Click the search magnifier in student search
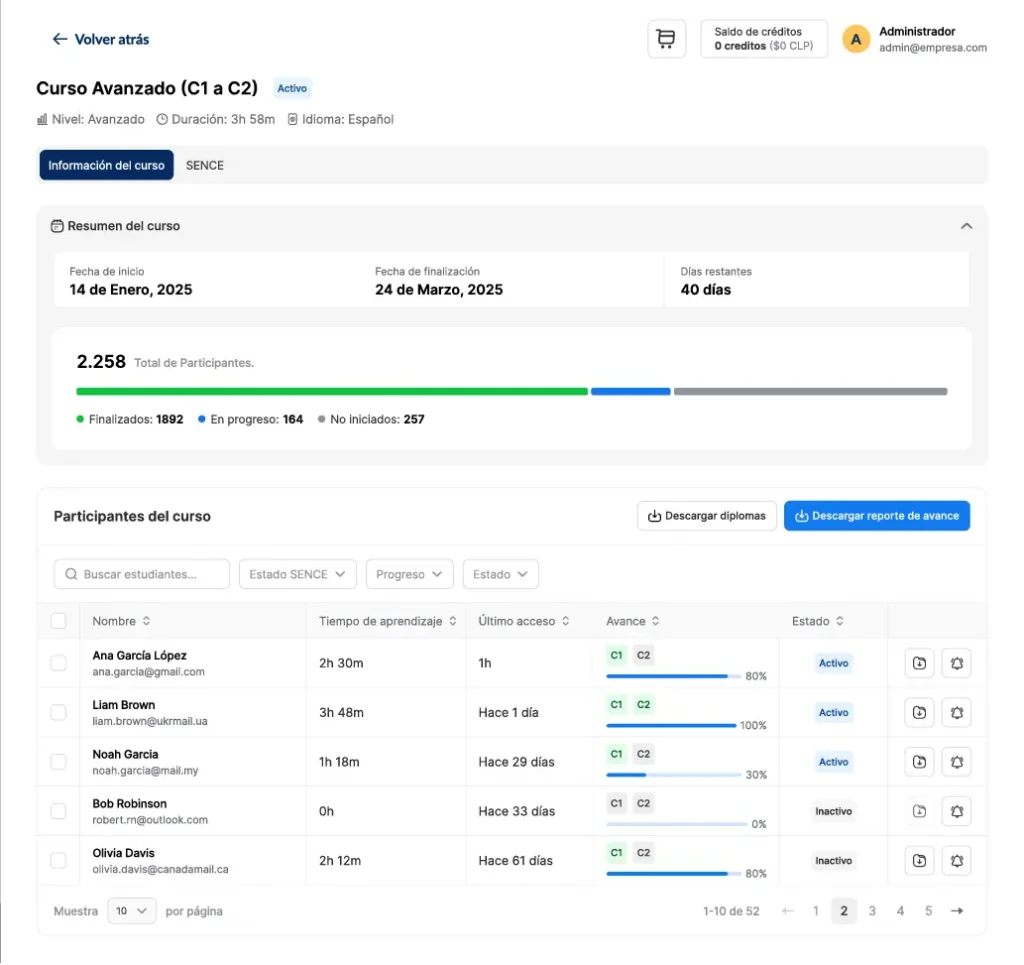1024x965 pixels. [70, 574]
